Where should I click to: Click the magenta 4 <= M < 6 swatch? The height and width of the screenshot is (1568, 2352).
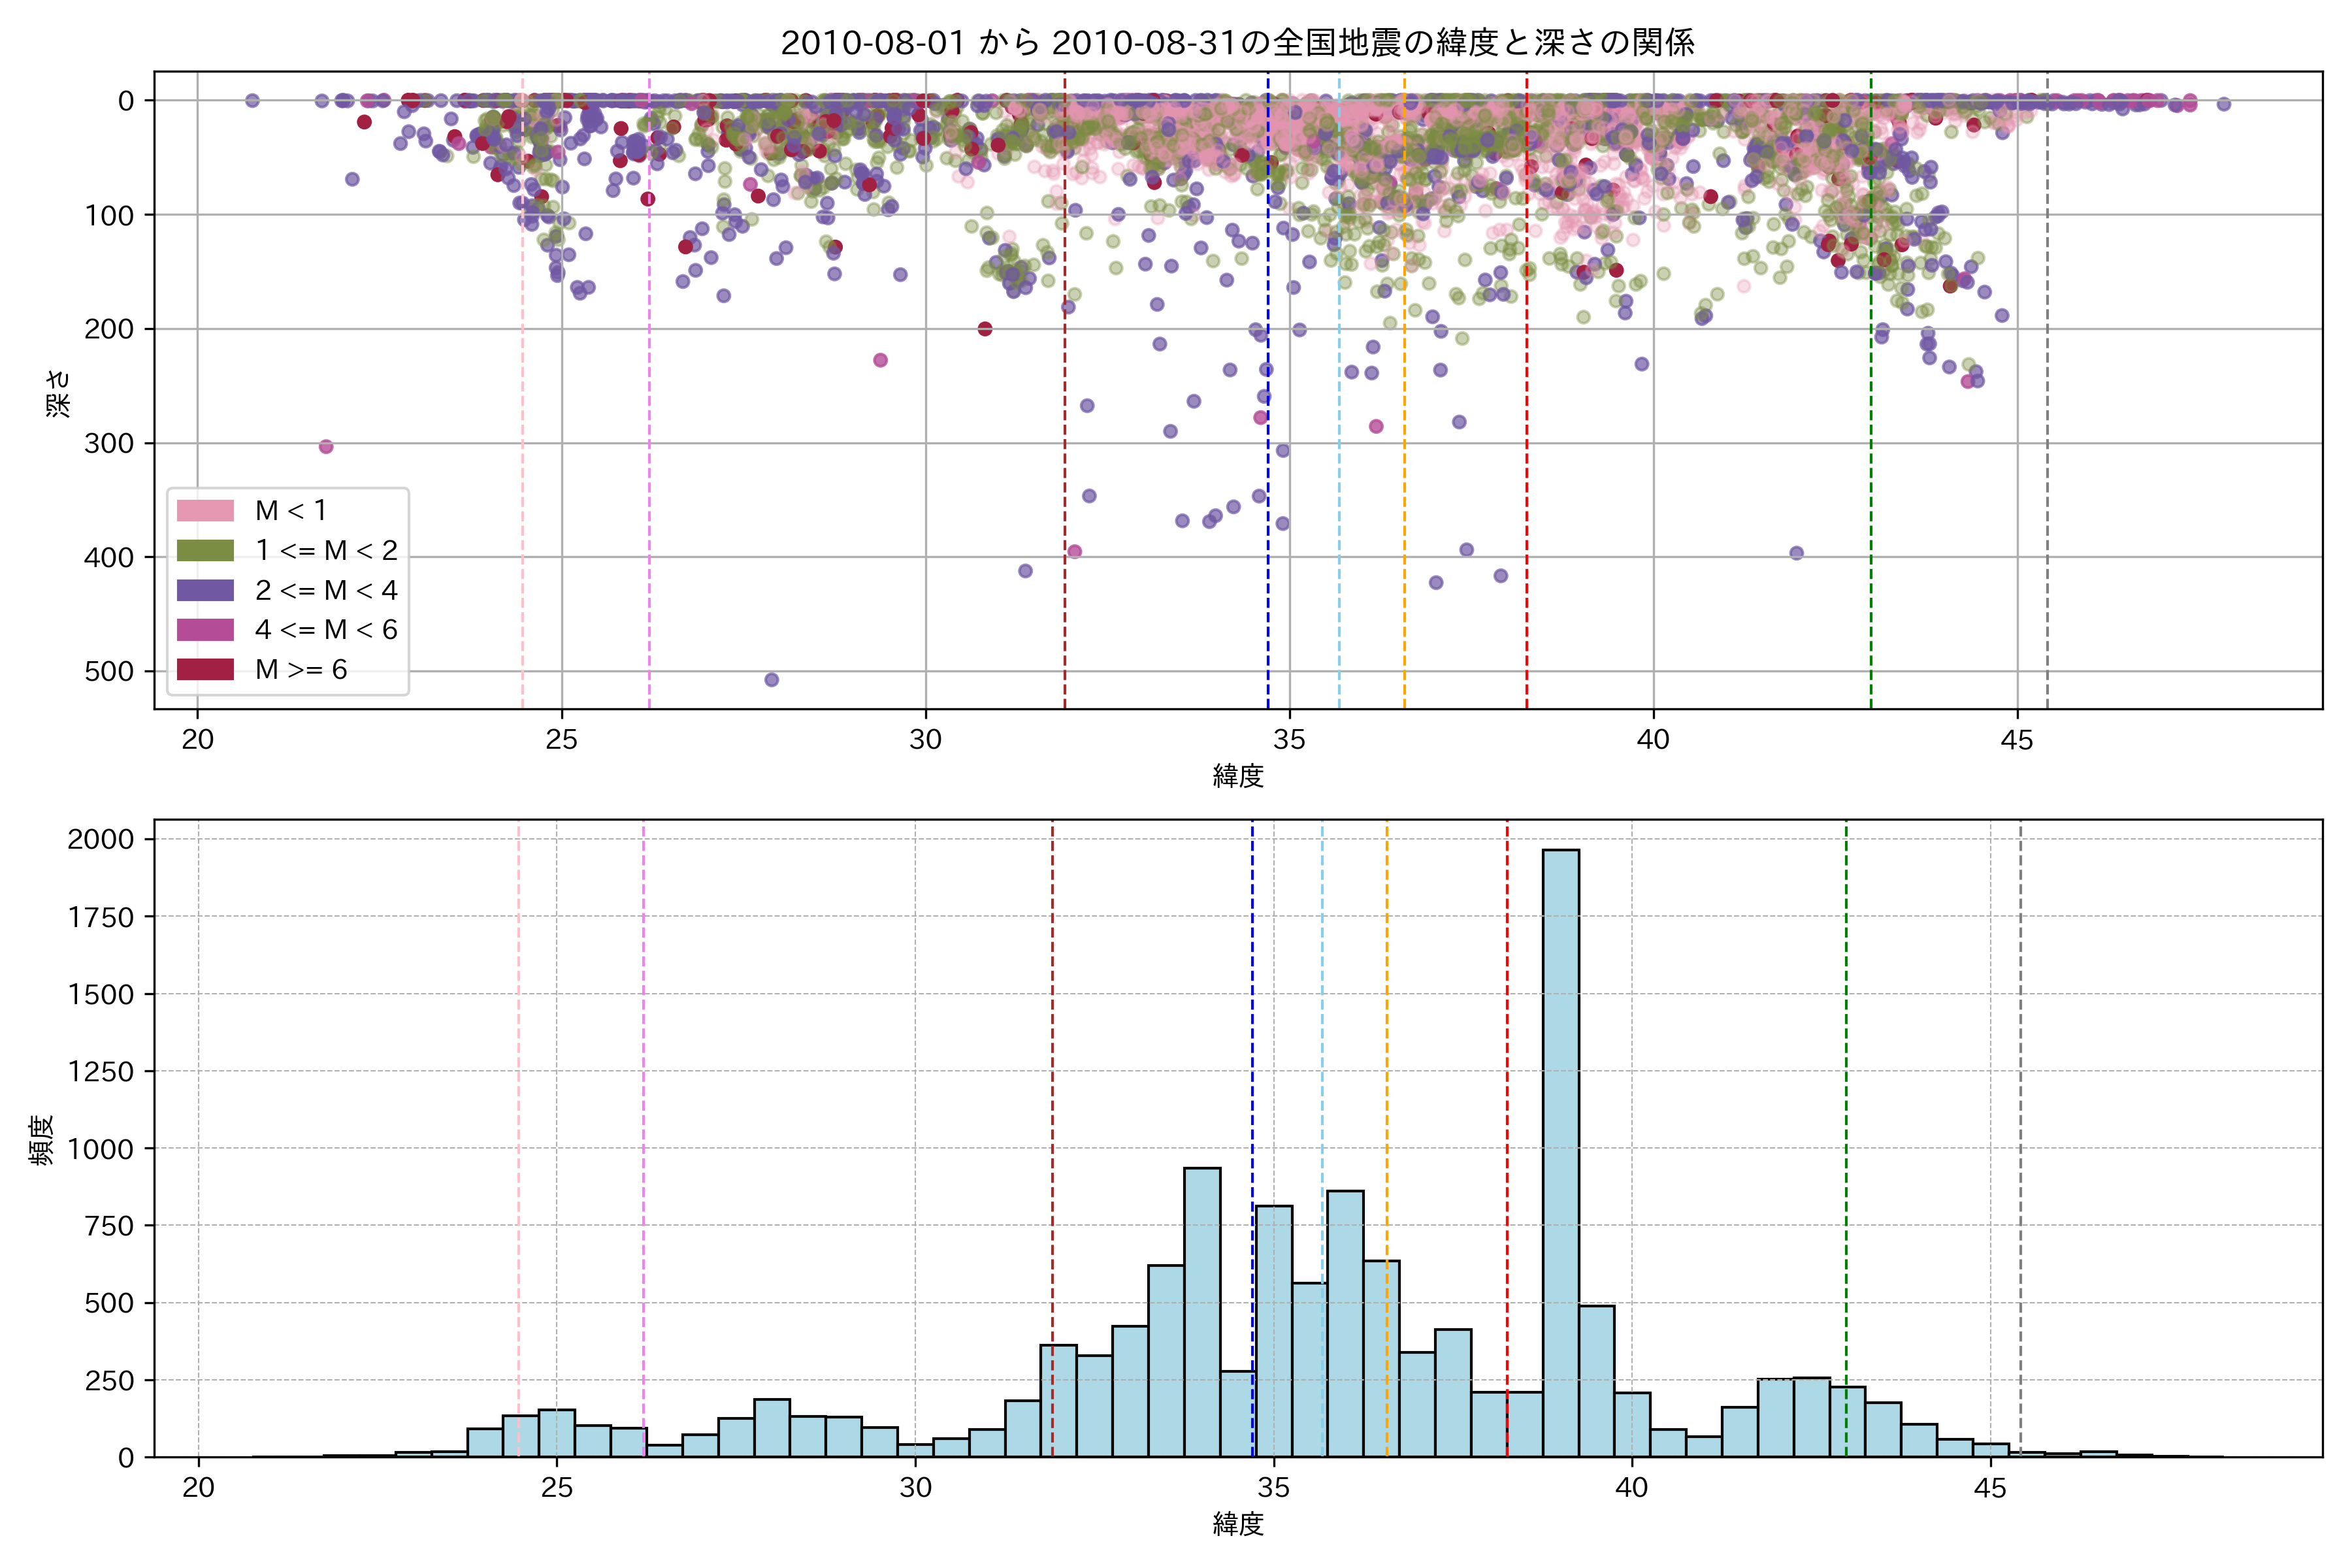205,629
